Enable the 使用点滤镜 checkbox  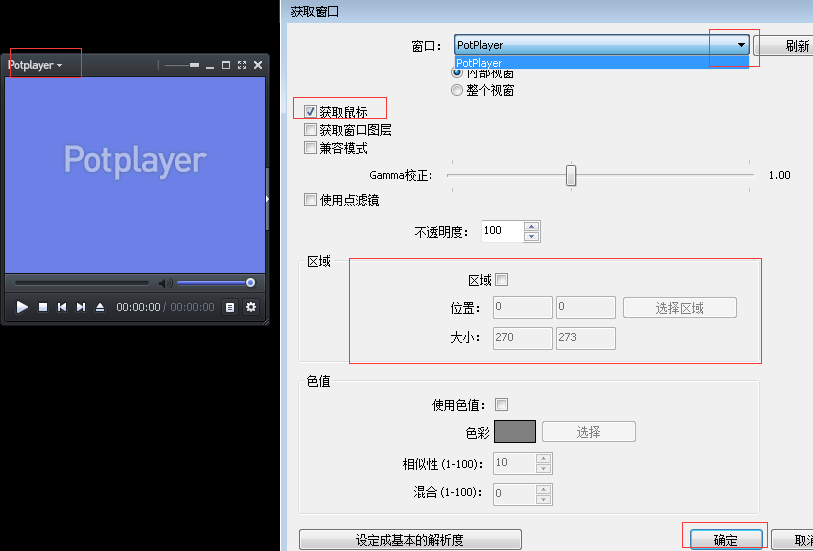[x=310, y=200]
